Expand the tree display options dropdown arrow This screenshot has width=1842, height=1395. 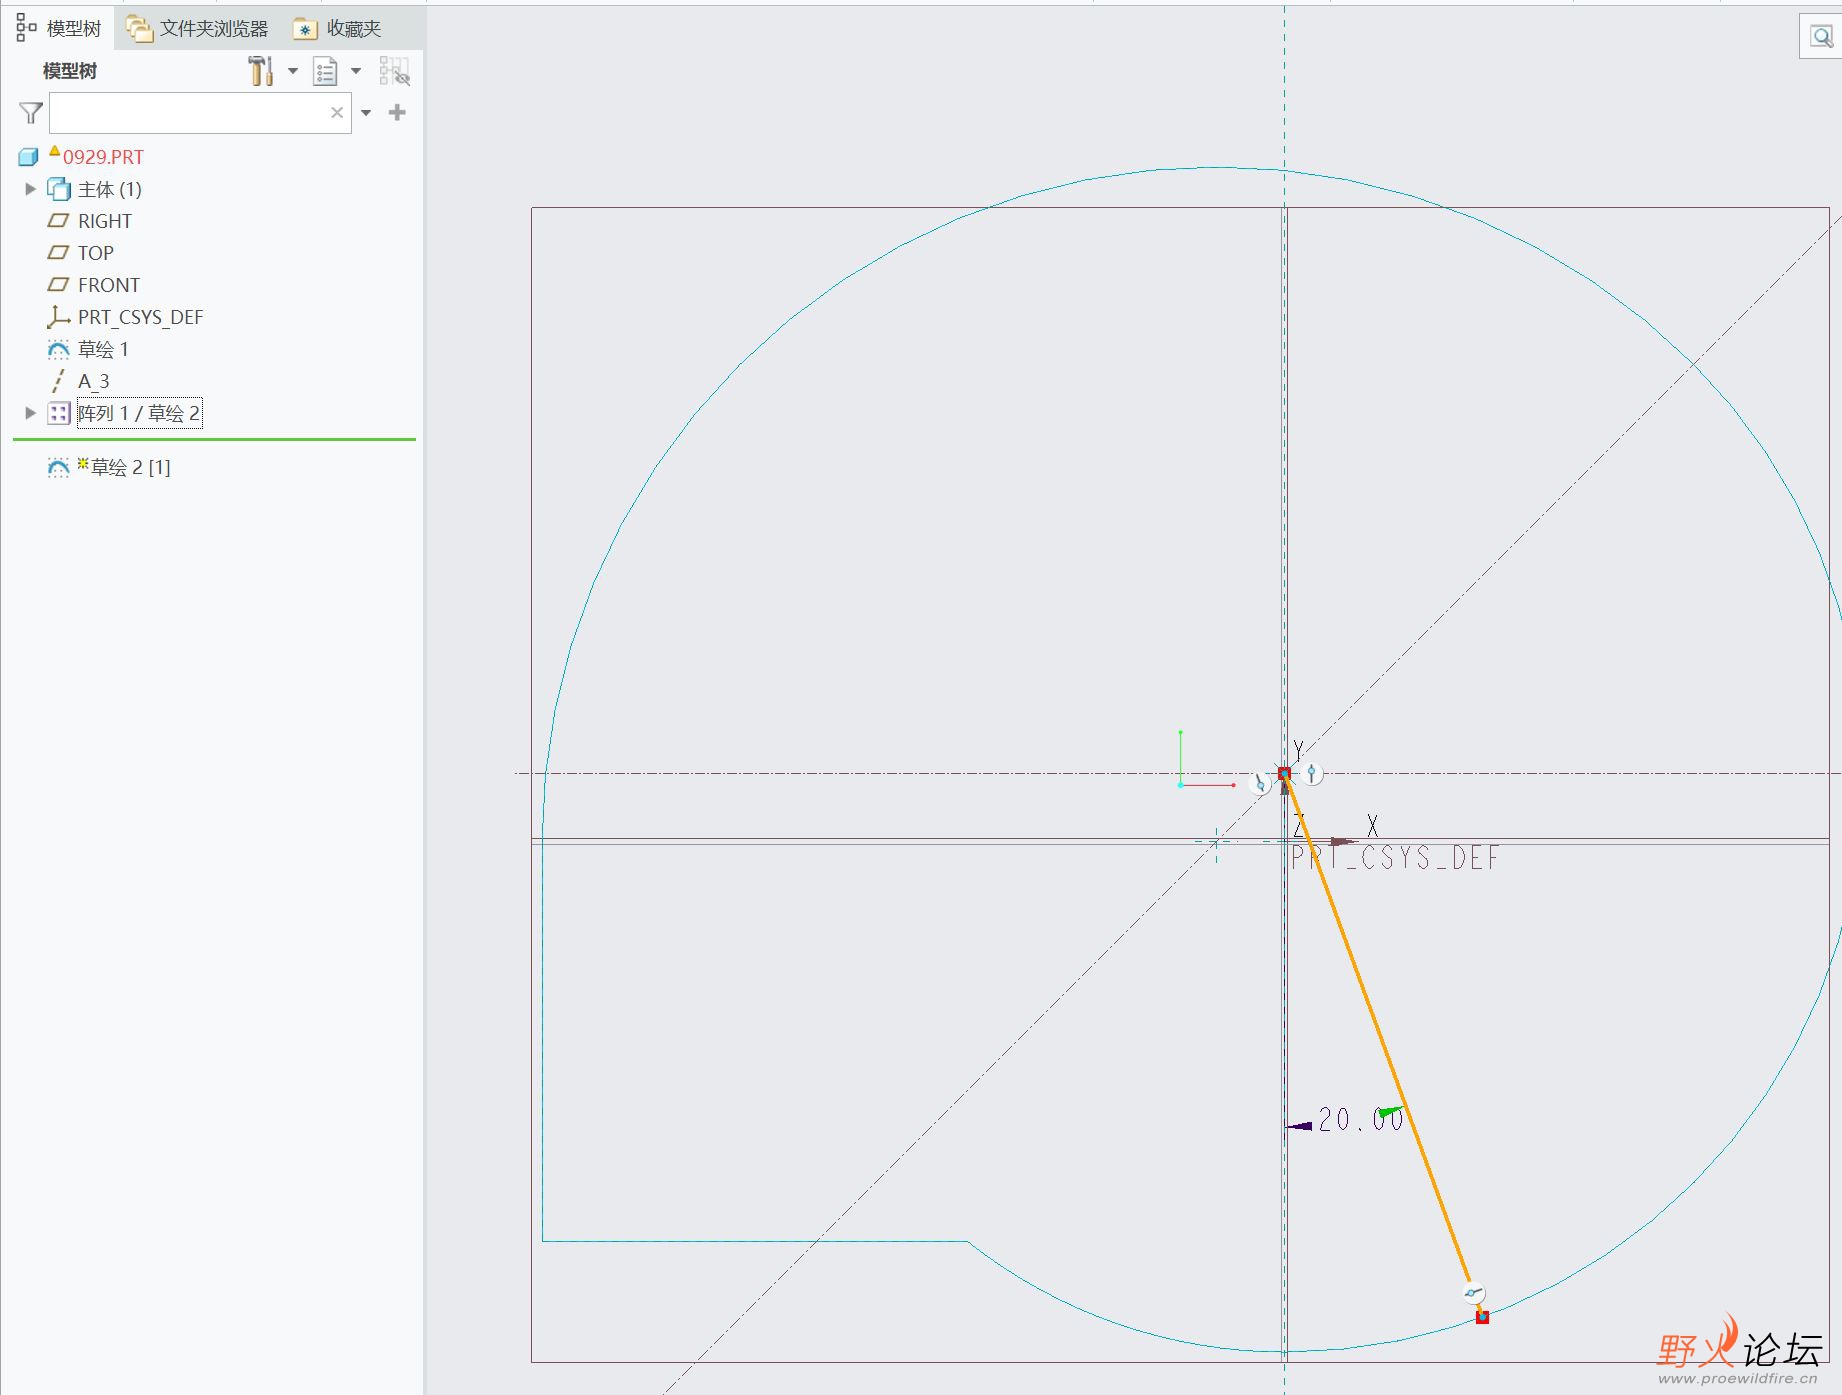point(356,71)
